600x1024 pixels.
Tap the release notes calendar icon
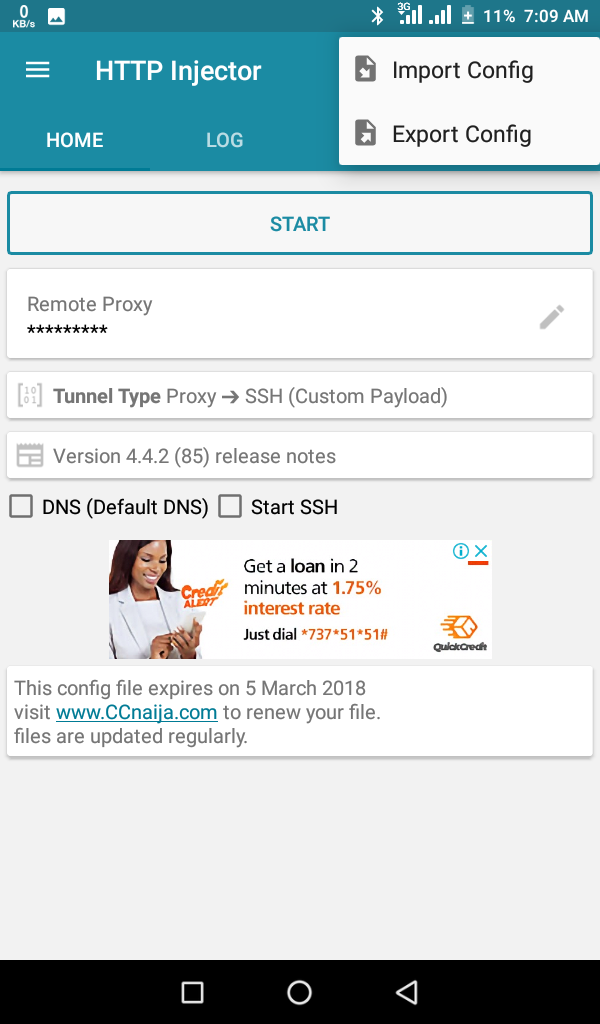click(30, 456)
